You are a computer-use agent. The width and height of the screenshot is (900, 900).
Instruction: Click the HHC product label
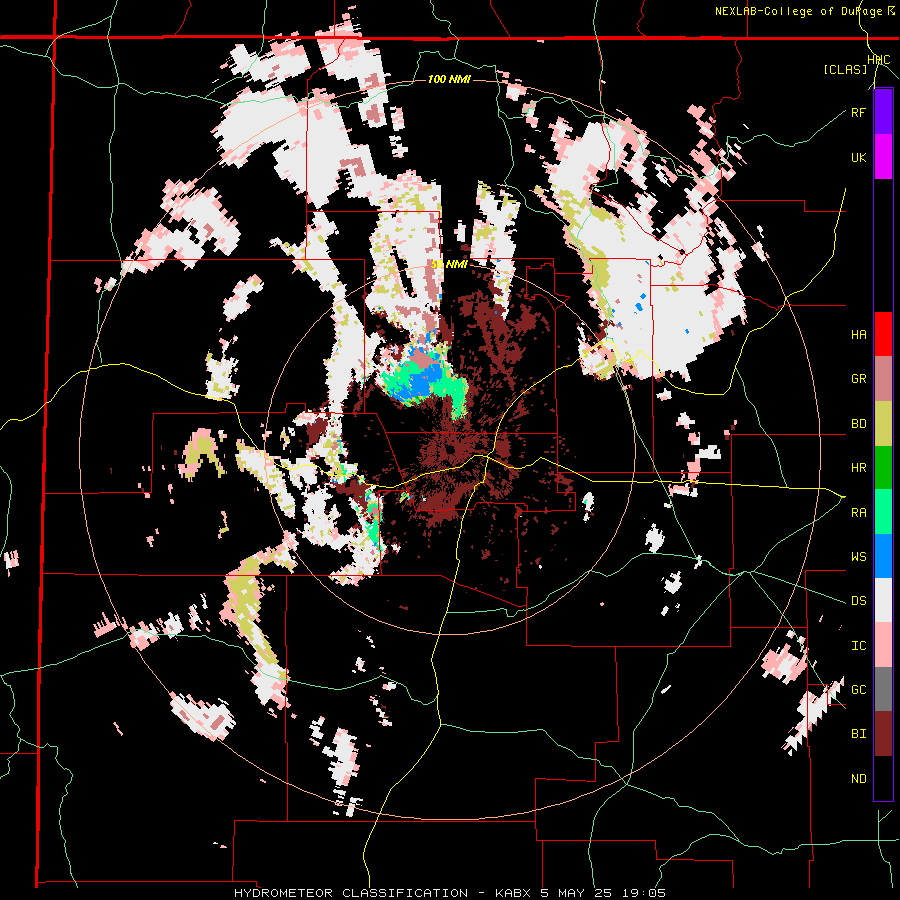pos(878,60)
